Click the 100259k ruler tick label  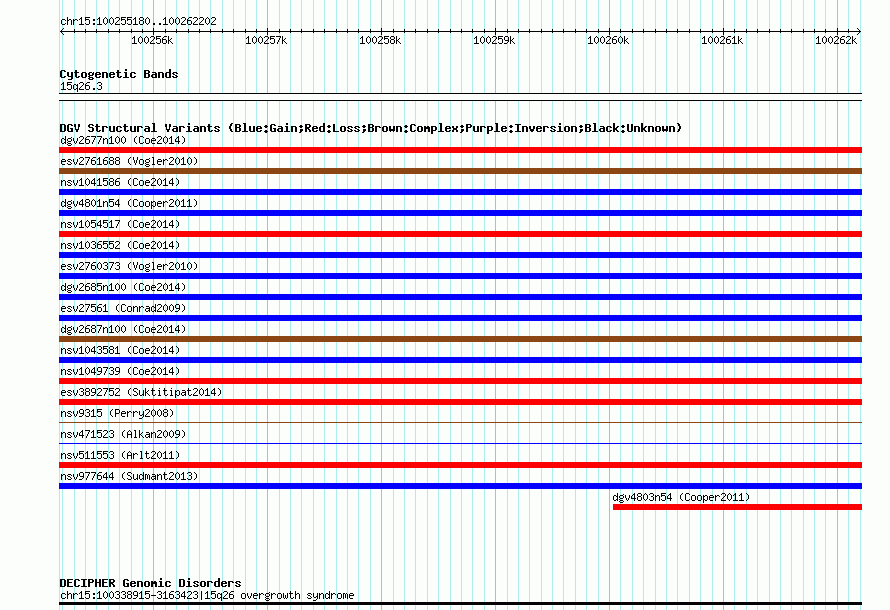click(x=494, y=40)
